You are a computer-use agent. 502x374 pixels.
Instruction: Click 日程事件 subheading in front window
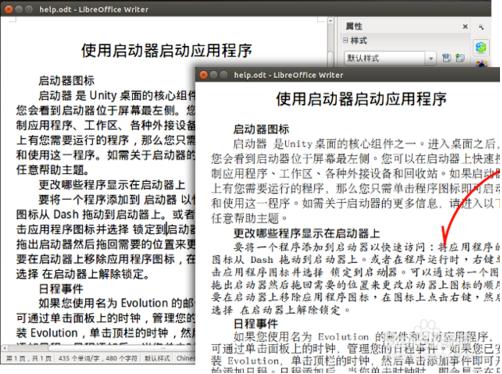[x=255, y=324]
